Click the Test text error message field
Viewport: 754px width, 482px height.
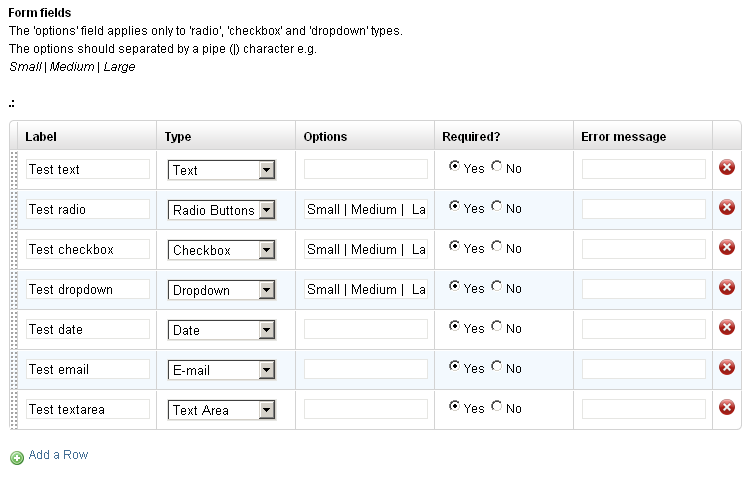click(x=644, y=169)
